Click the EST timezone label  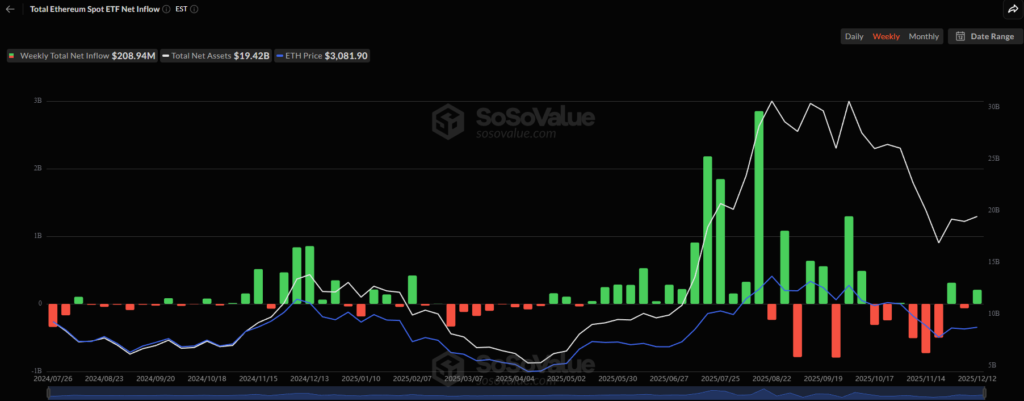pos(182,9)
